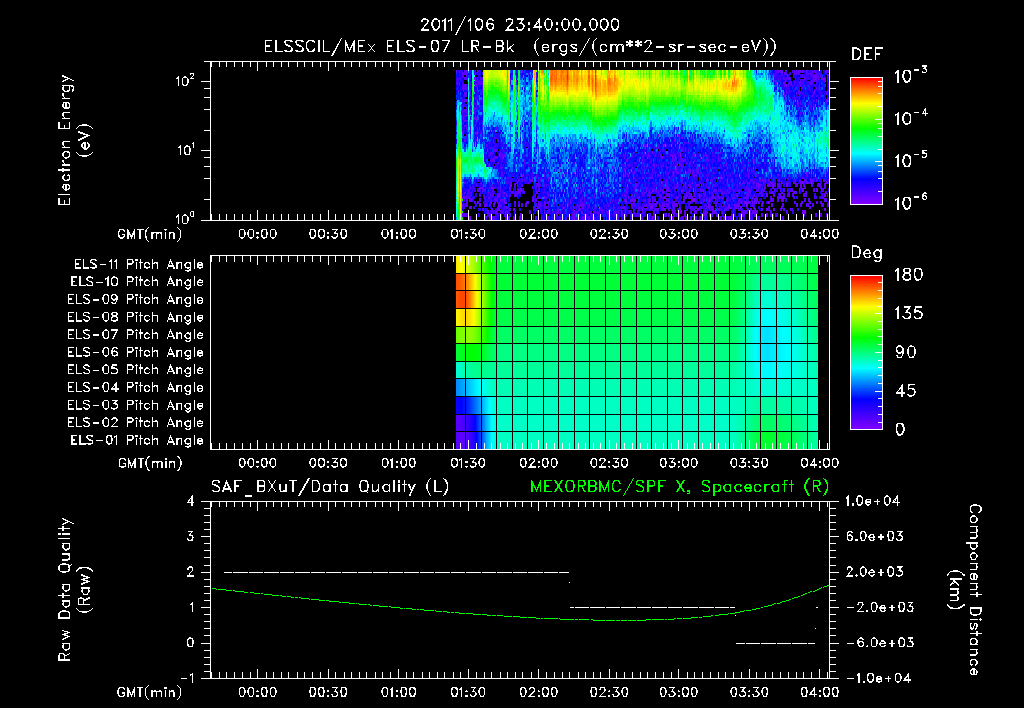The image size is (1024, 708).
Task: Select the 180 value on the Deg scale
Action: click(x=908, y=274)
